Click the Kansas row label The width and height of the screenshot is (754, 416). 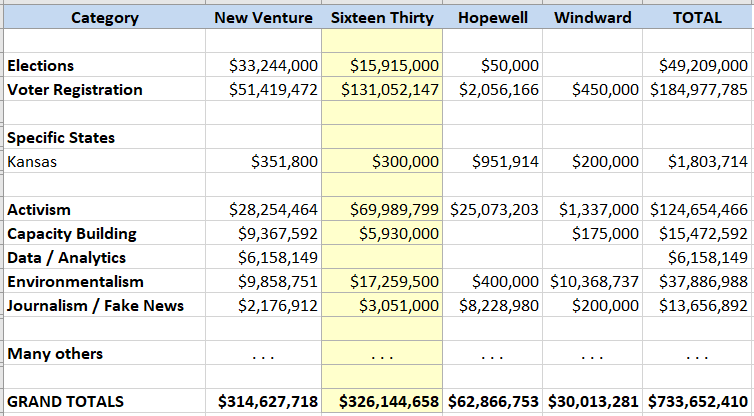pos(32,162)
